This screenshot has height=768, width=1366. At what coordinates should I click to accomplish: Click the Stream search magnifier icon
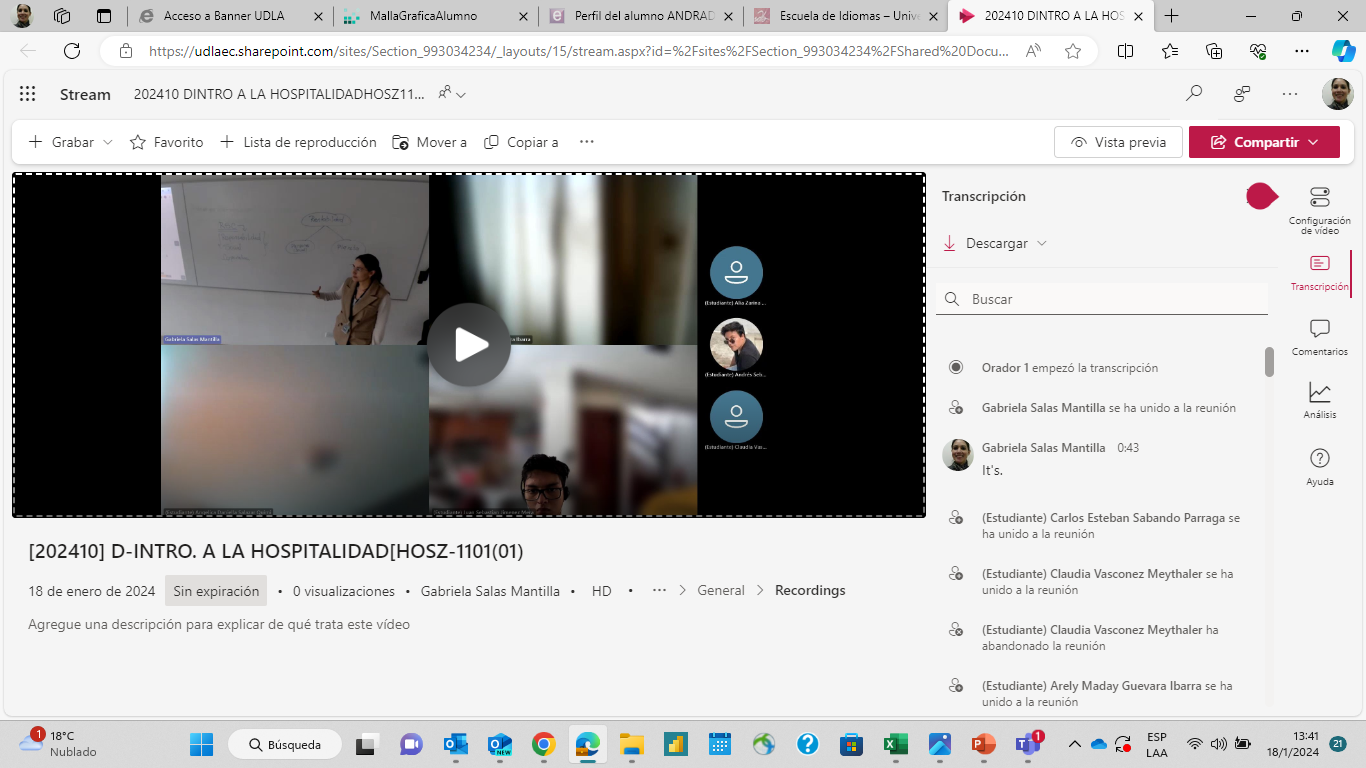[x=1194, y=94]
